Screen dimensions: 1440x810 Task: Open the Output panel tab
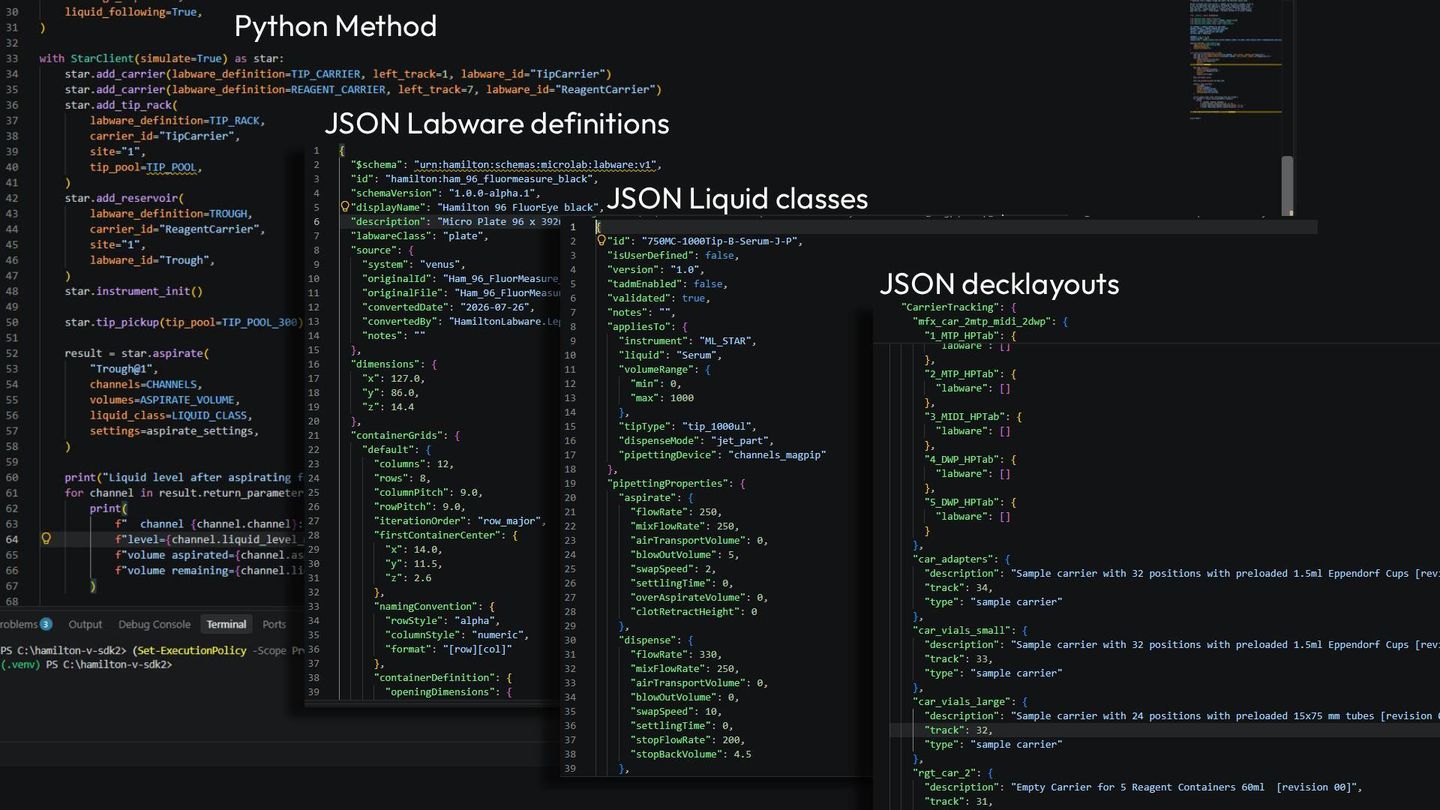coord(85,624)
